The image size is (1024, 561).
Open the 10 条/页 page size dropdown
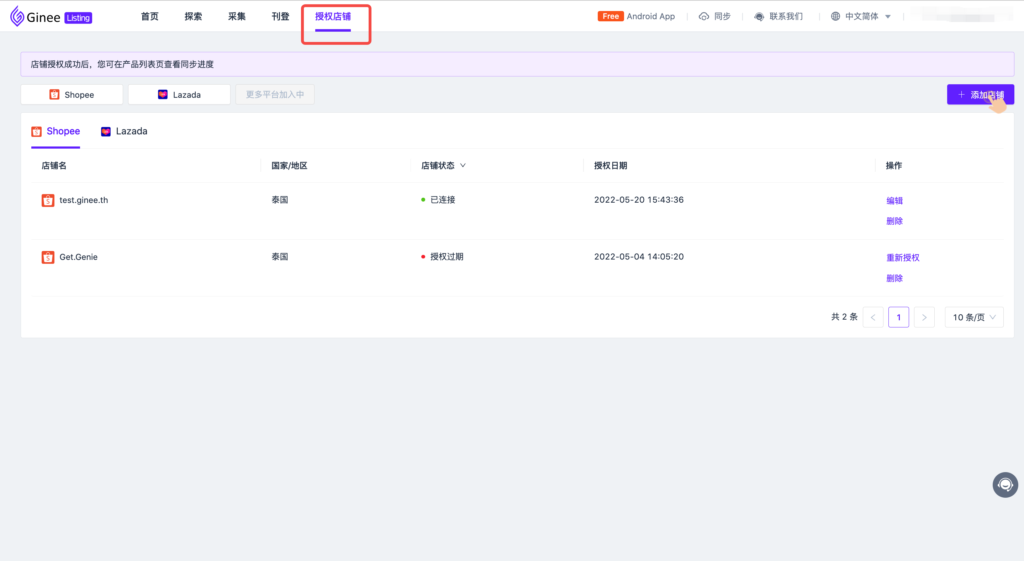[974, 317]
